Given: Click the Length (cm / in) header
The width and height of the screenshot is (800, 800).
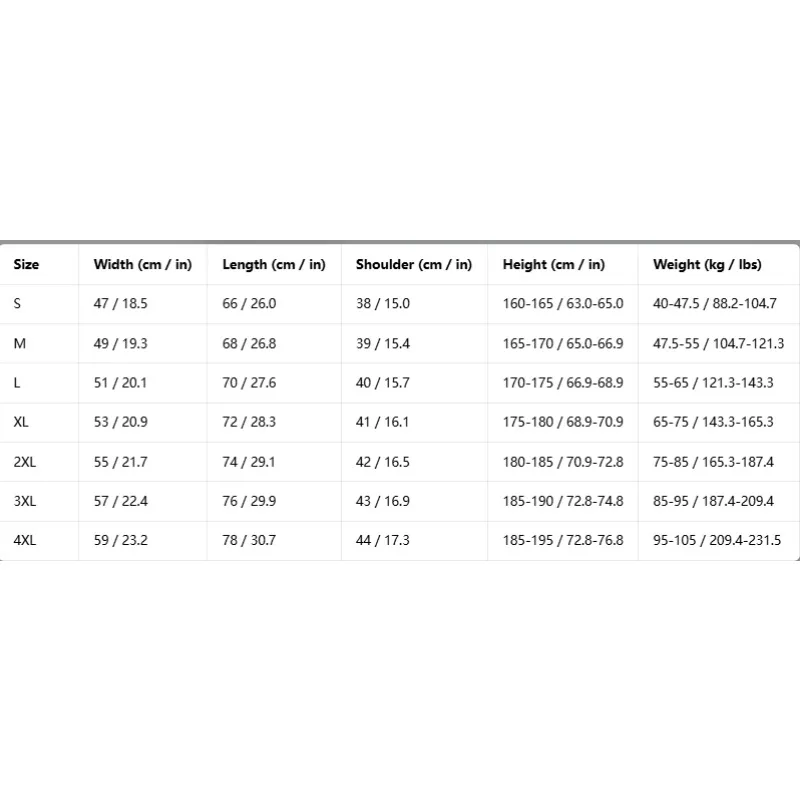Looking at the screenshot, I should [273, 264].
